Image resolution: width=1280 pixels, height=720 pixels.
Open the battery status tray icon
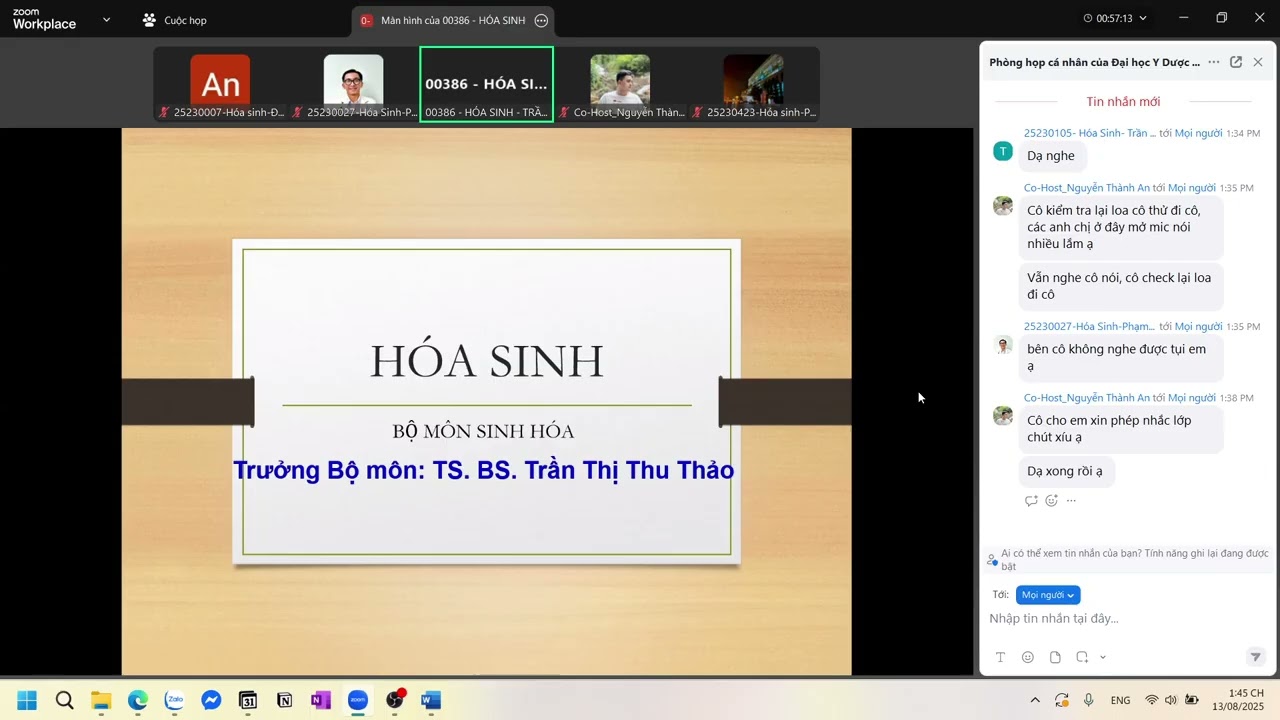pyautogui.click(x=1192, y=700)
